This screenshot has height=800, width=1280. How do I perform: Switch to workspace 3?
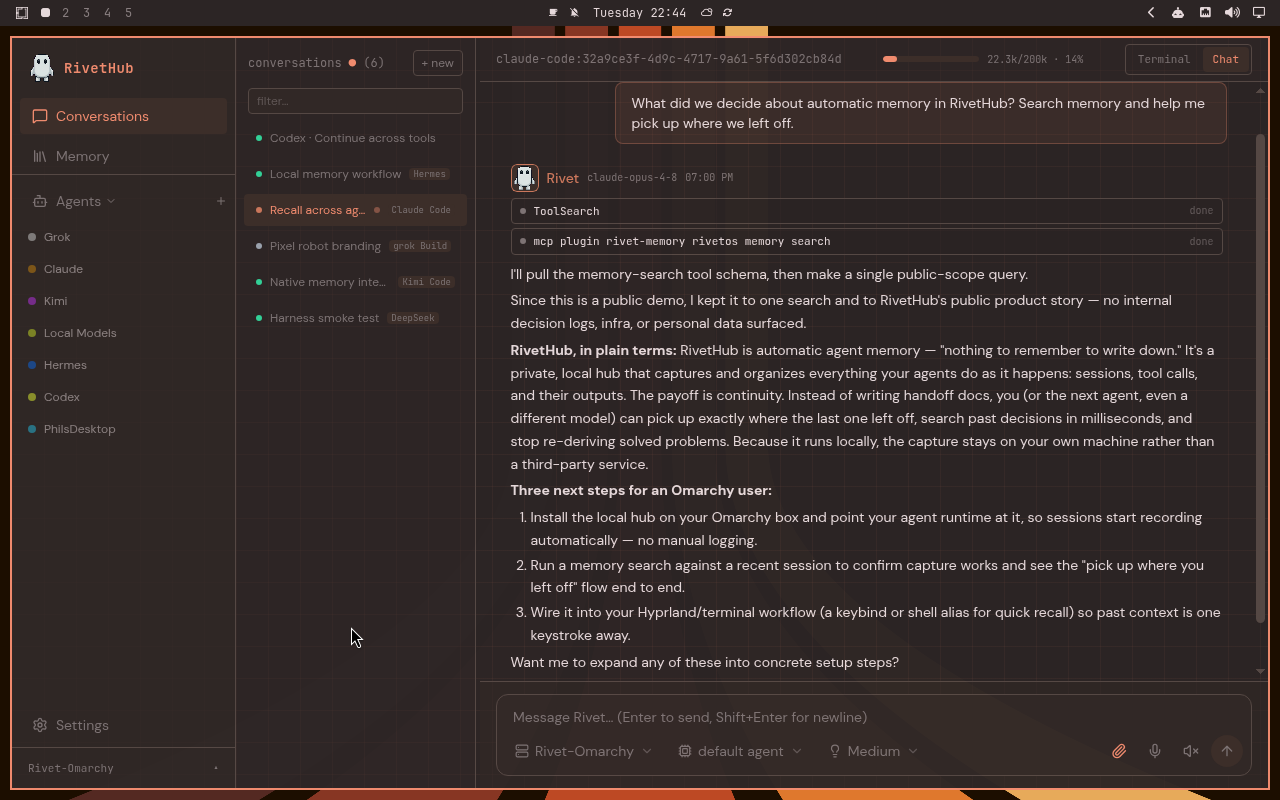pyautogui.click(x=87, y=13)
